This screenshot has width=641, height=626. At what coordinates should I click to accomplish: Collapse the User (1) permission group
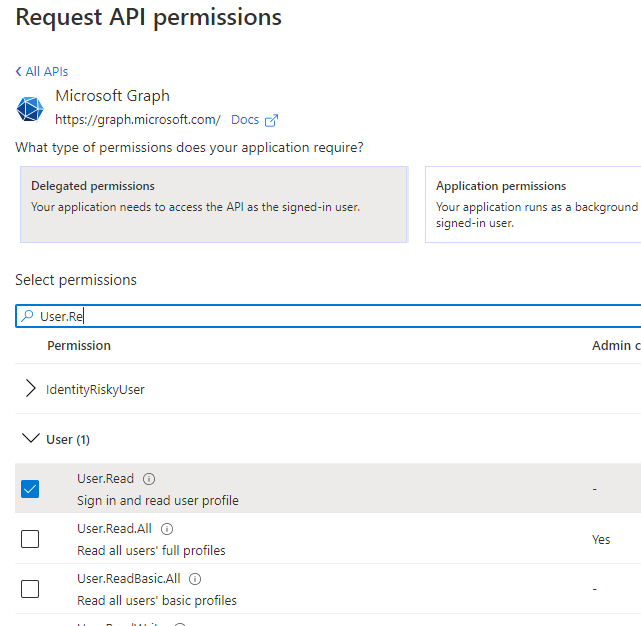click(x=31, y=438)
